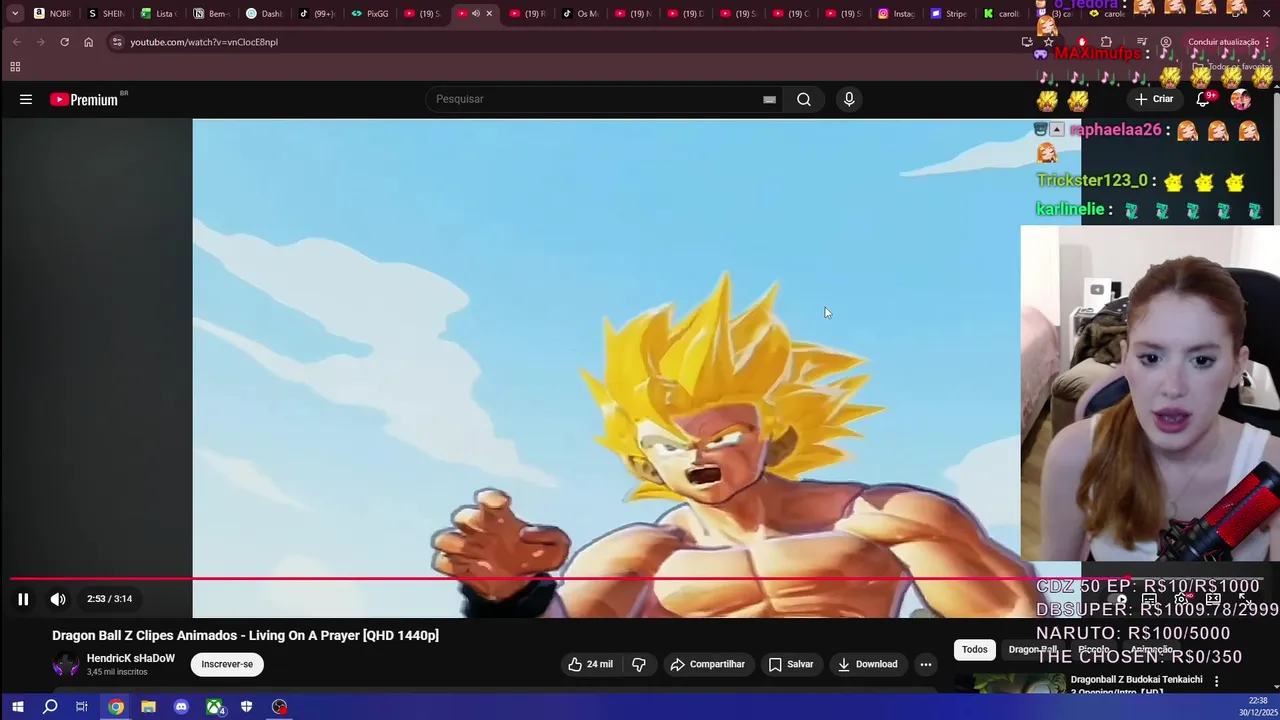The width and height of the screenshot is (1280, 720).
Task: Open Chrome three-dot menu
Action: point(1267,42)
